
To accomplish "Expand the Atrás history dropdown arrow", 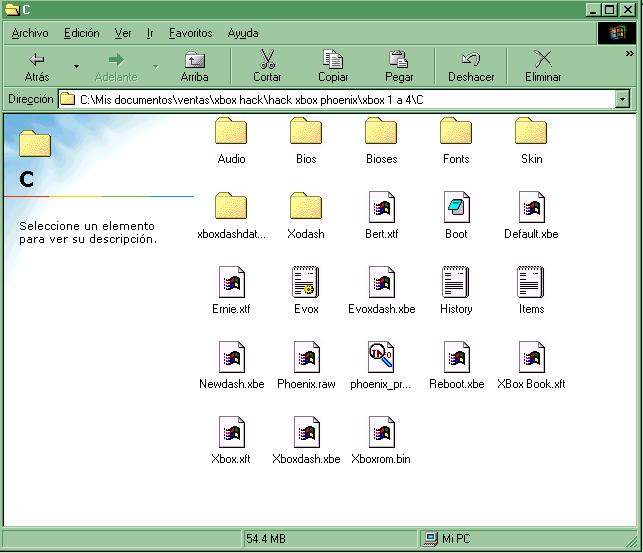I will tap(76, 66).
